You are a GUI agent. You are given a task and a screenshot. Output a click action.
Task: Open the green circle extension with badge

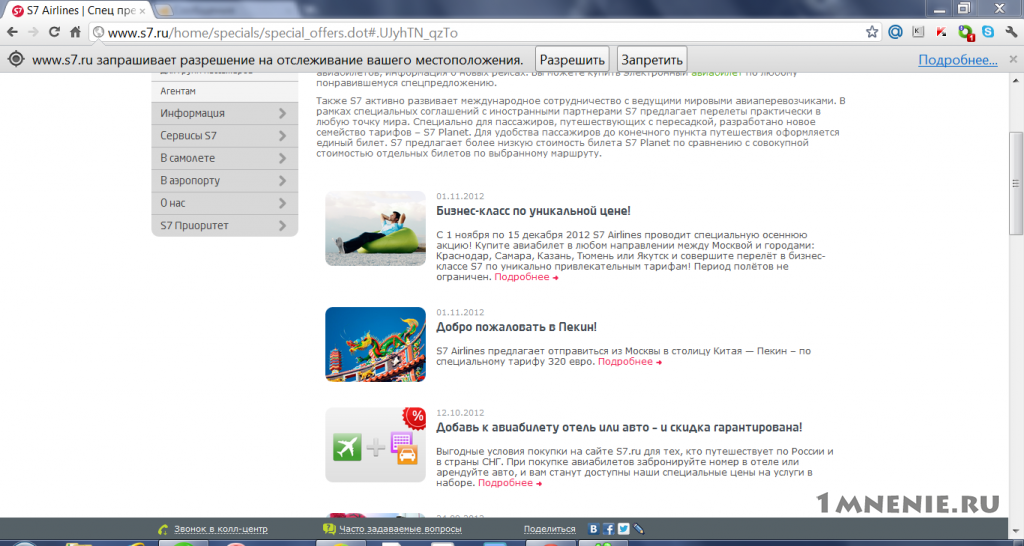[965, 33]
